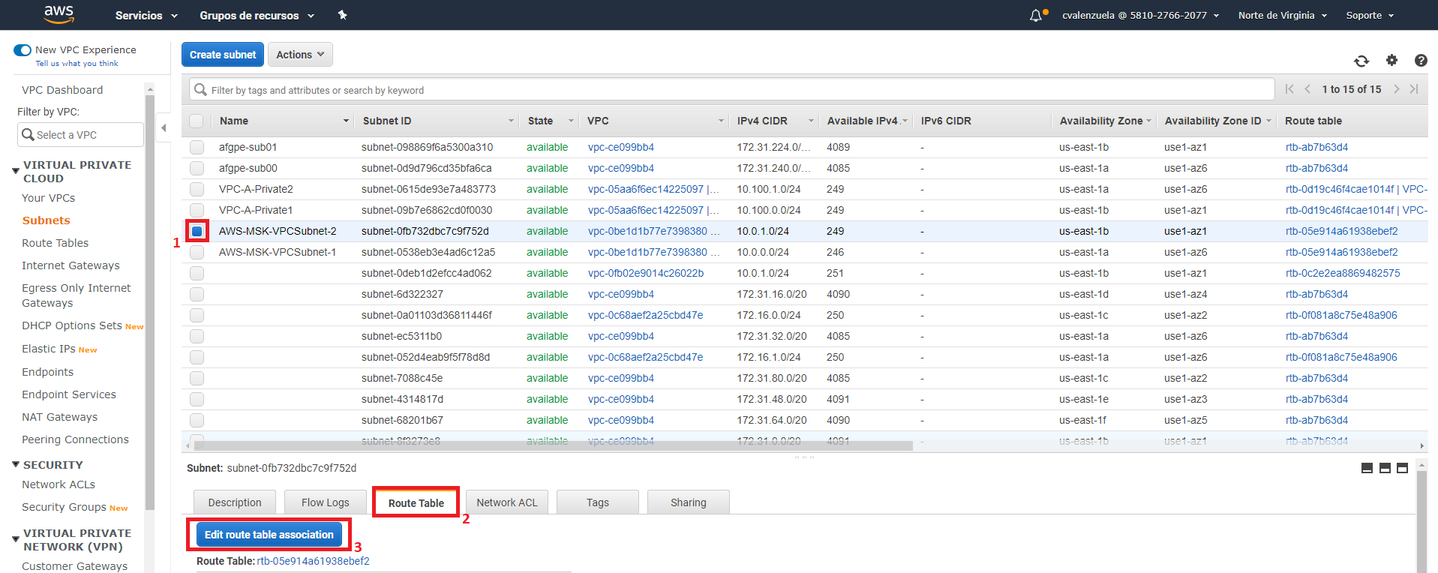This screenshot has height=573, width=1438.
Task: Collapse the left navigation pane
Action: pos(164,128)
